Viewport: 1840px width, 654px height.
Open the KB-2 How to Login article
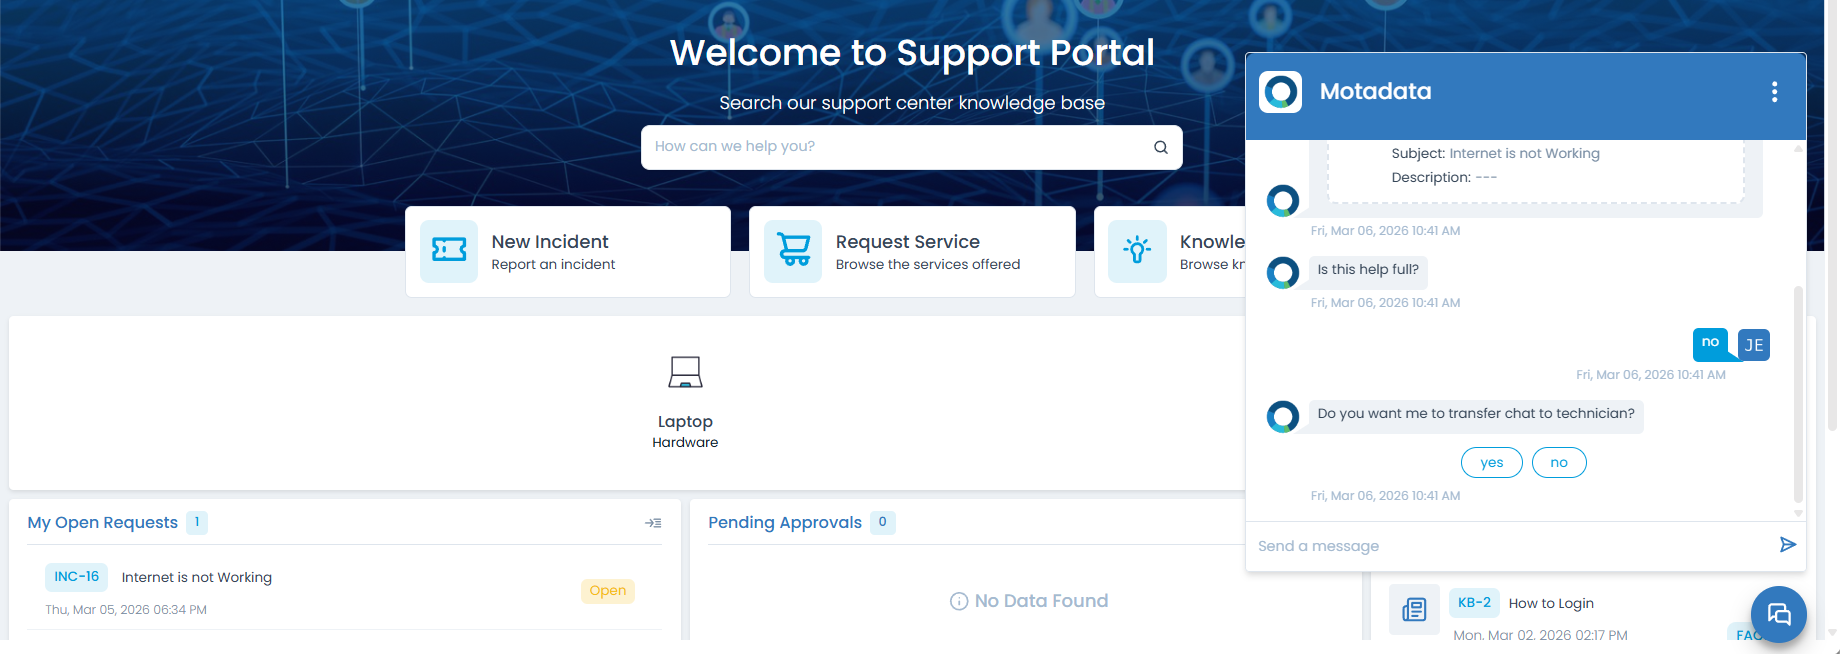pyautogui.click(x=1550, y=603)
